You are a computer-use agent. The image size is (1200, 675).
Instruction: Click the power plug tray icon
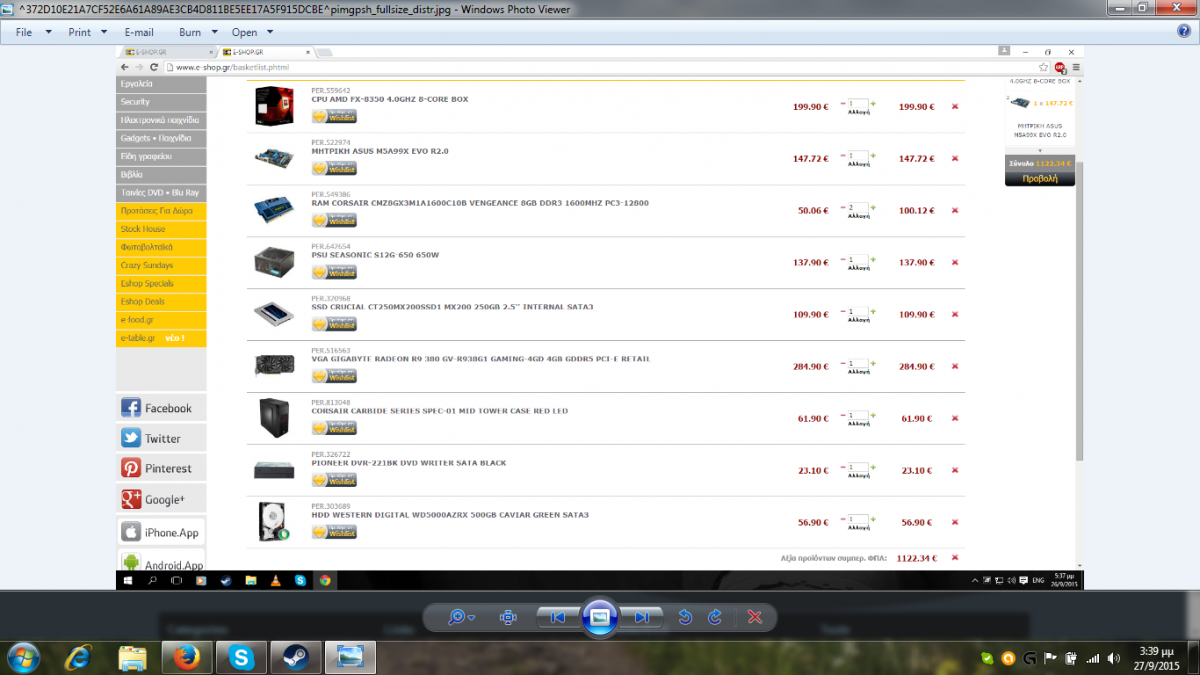[1070, 658]
